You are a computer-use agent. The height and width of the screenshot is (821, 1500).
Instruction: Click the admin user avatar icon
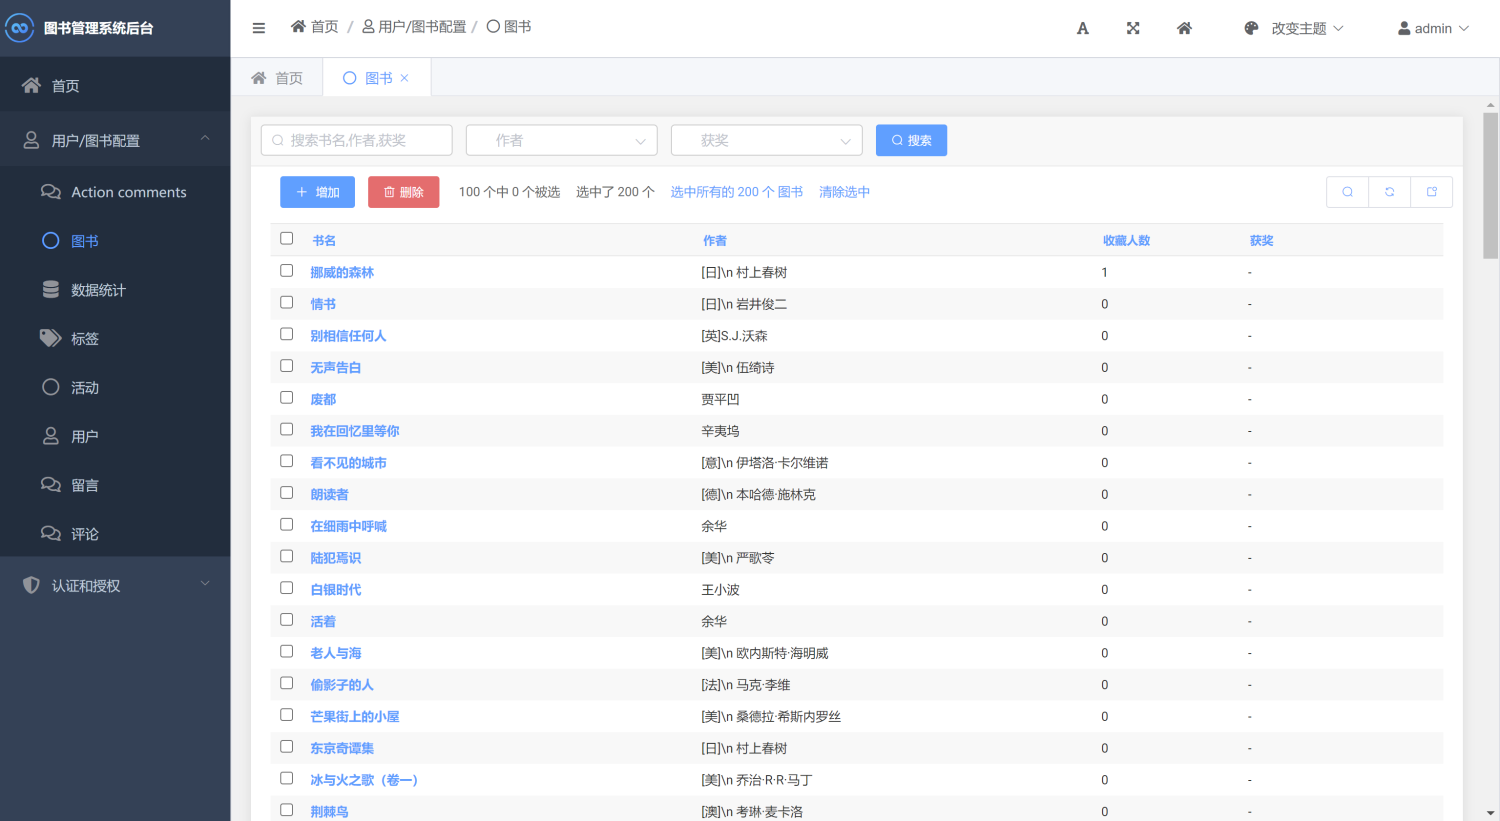click(x=1404, y=28)
